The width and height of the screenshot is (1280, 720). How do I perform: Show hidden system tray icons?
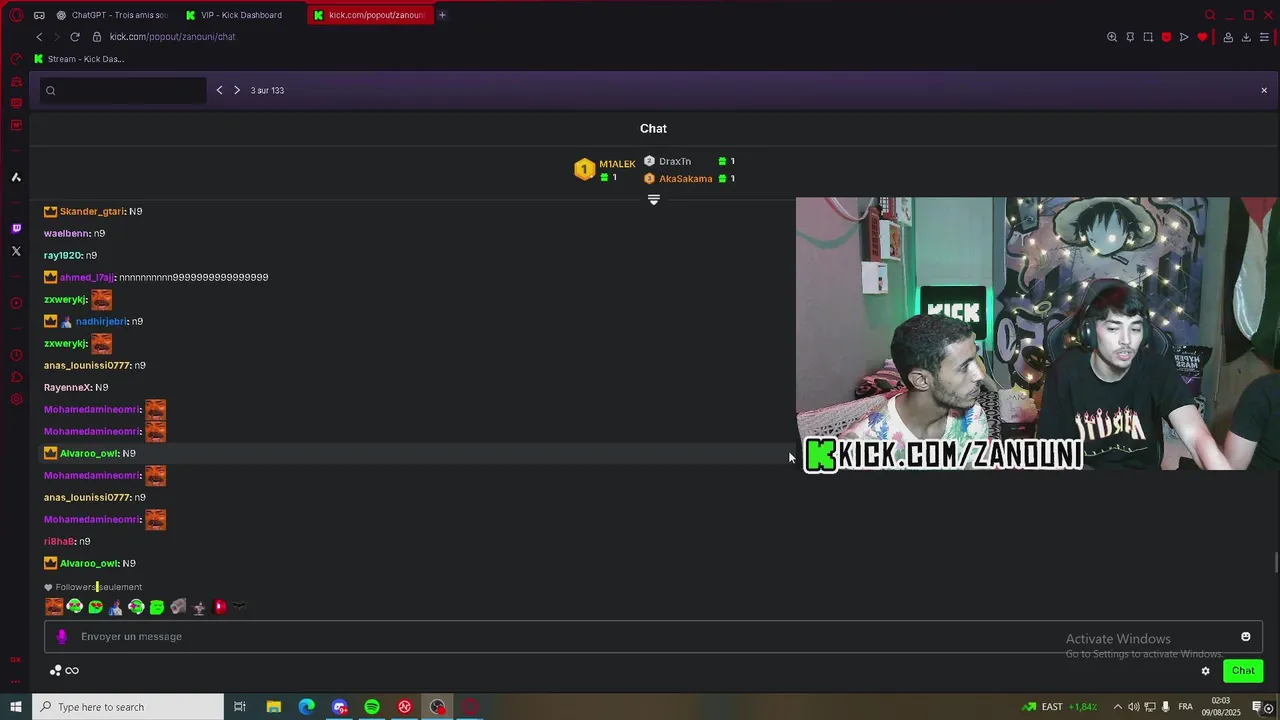1118,707
